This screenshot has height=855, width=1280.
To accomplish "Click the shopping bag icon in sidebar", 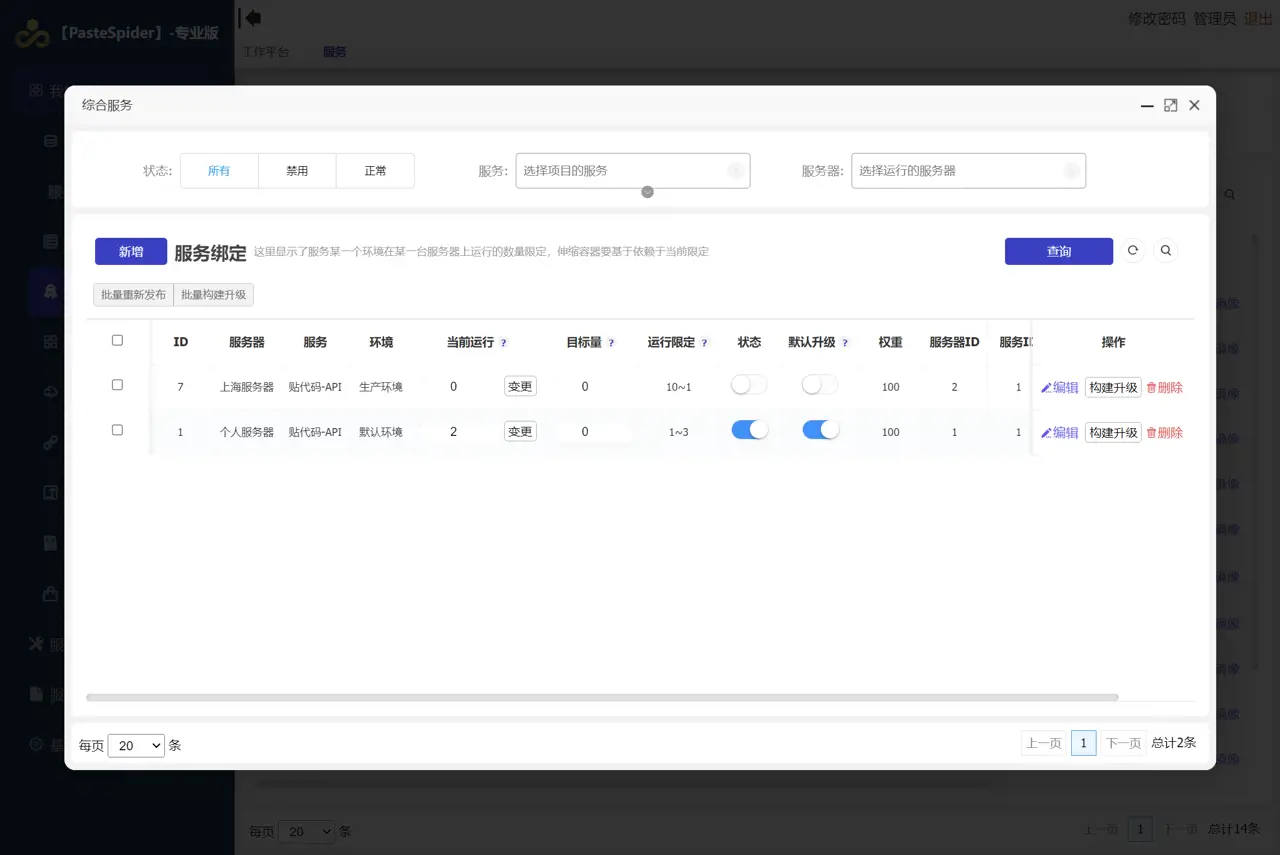I will coord(50,593).
